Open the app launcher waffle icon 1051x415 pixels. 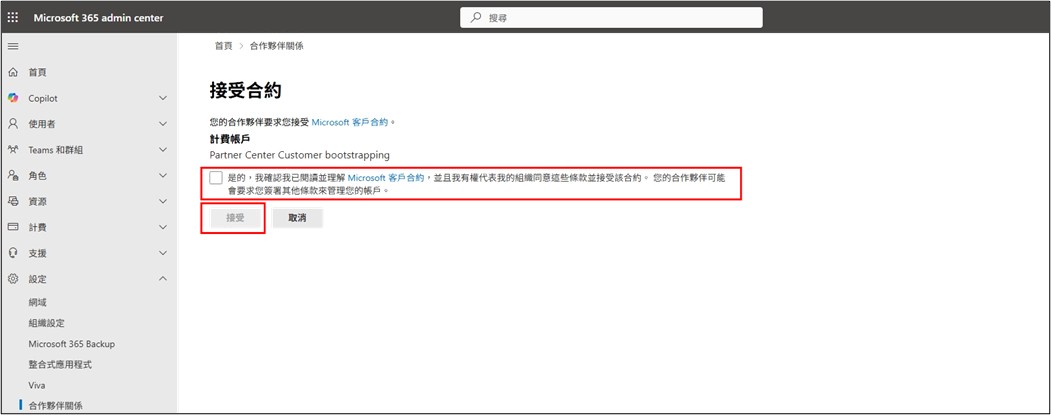coord(13,18)
